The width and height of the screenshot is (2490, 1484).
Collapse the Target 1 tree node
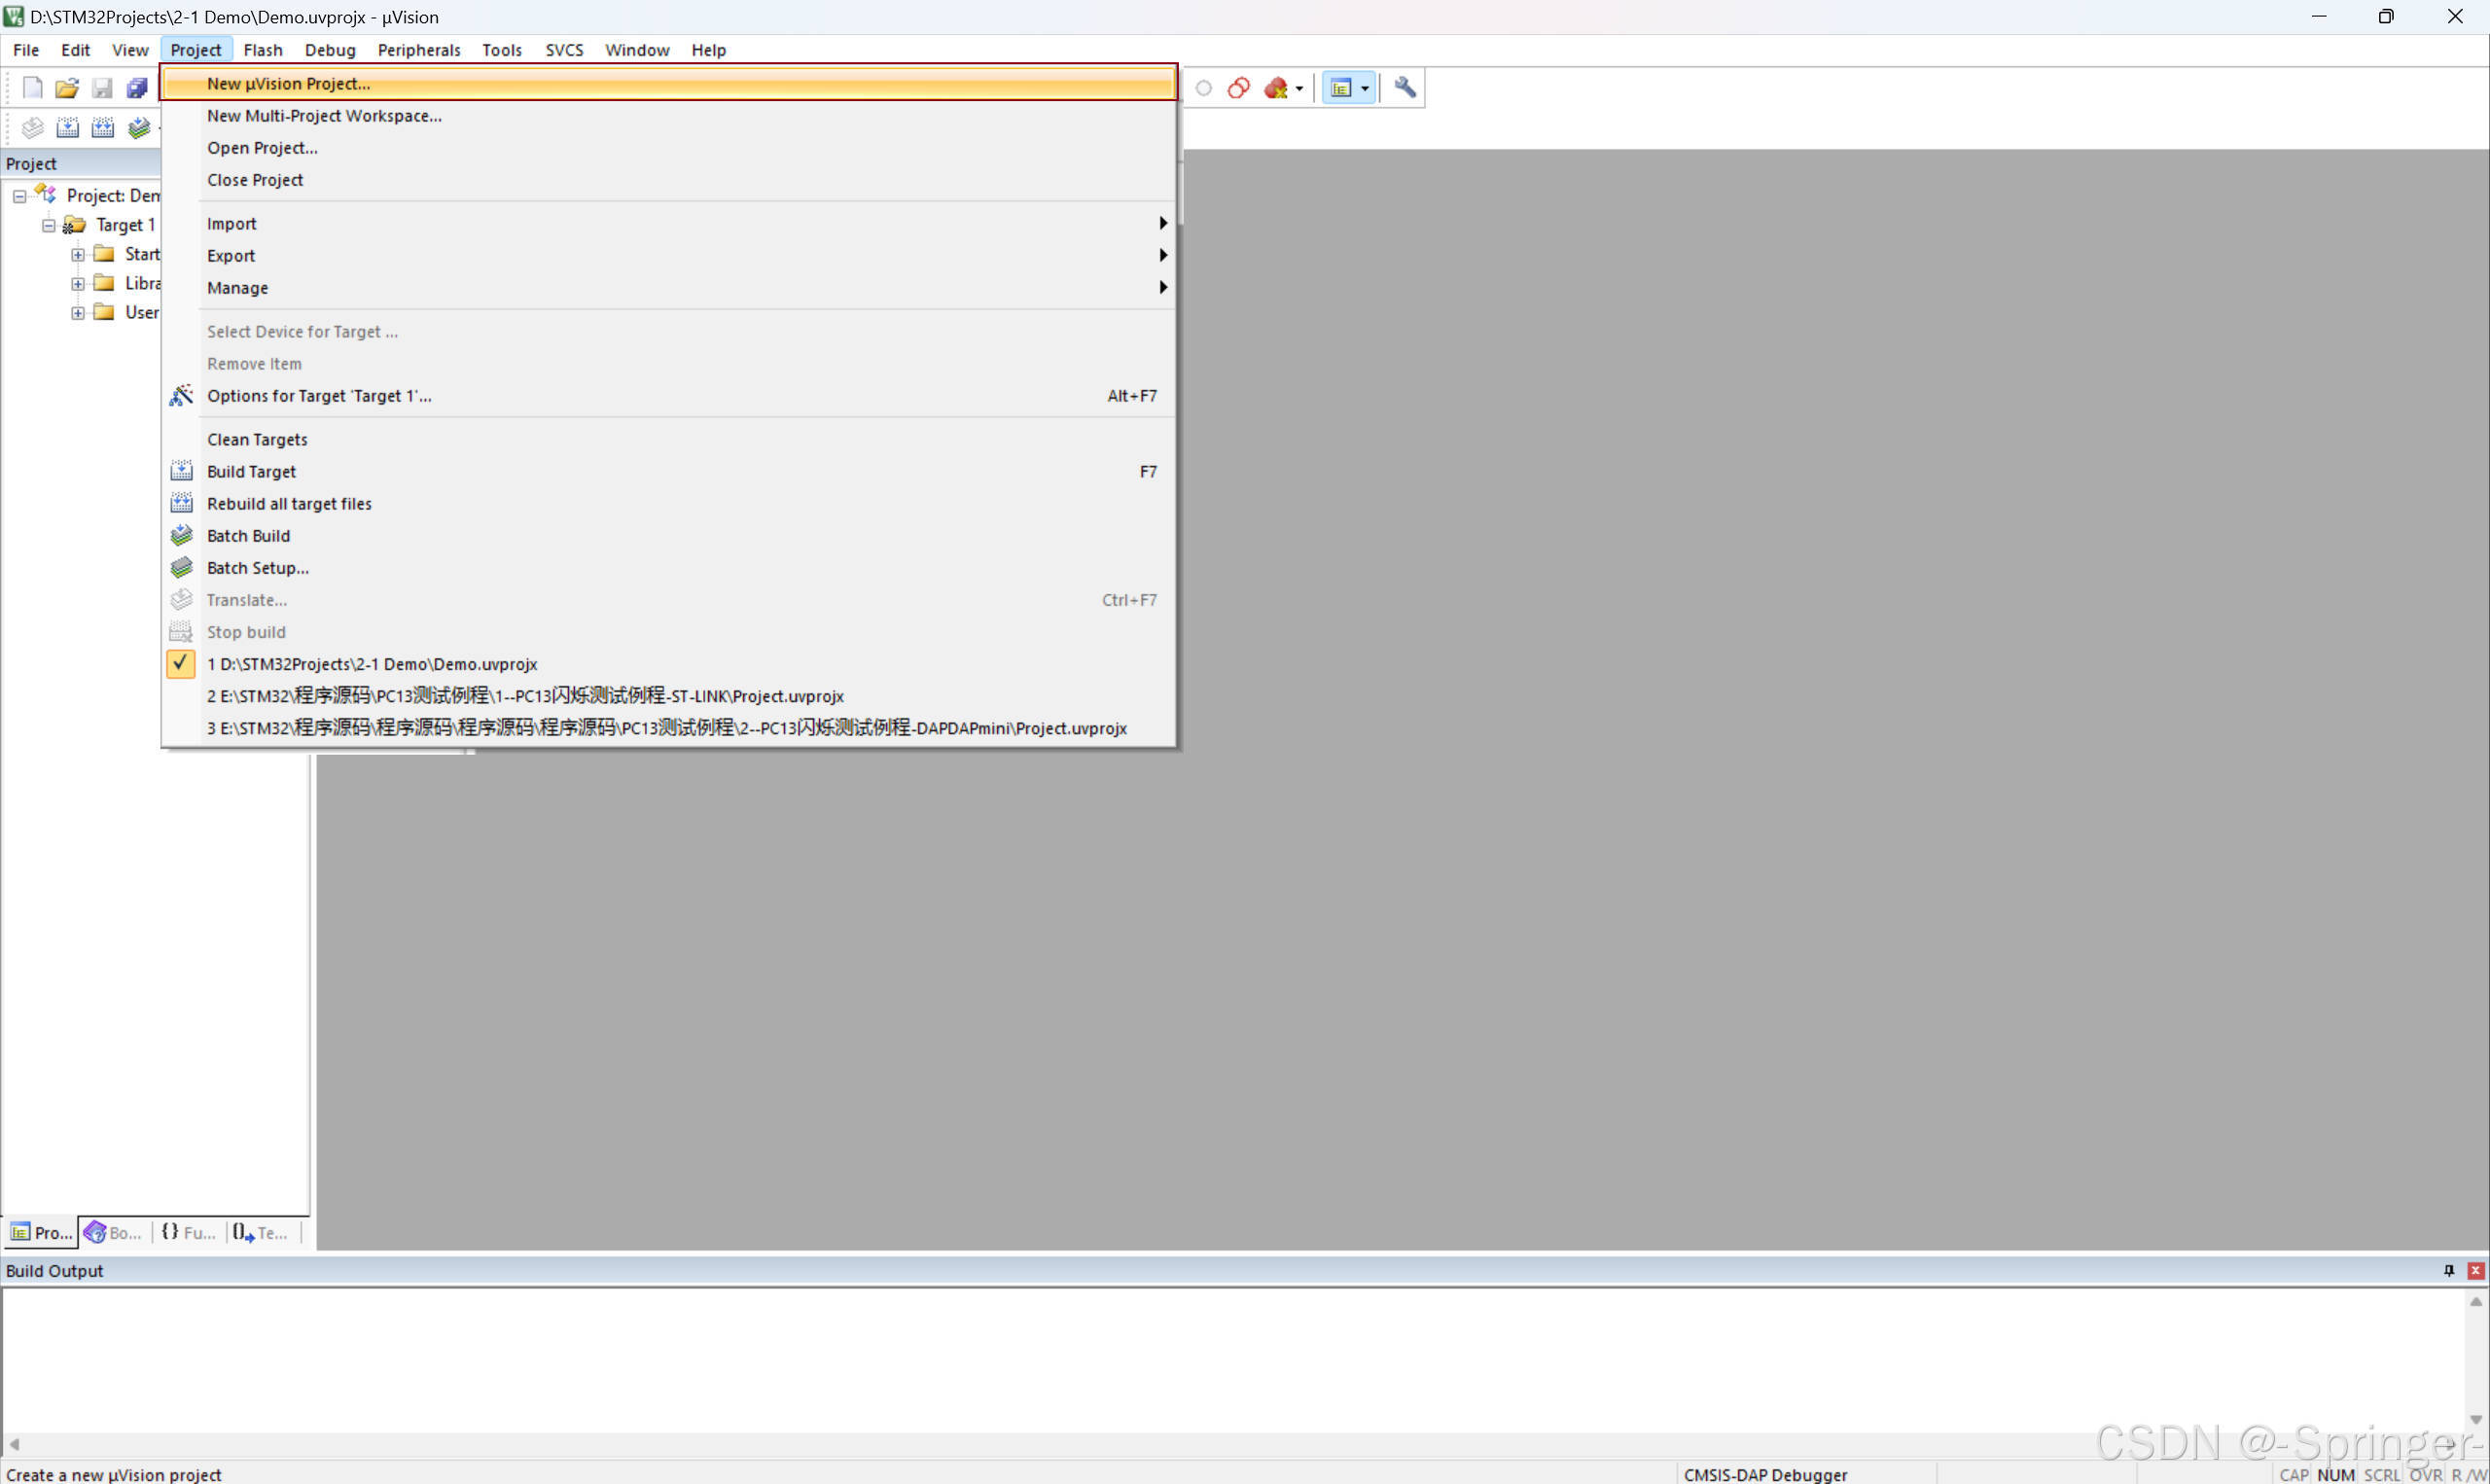tap(48, 225)
